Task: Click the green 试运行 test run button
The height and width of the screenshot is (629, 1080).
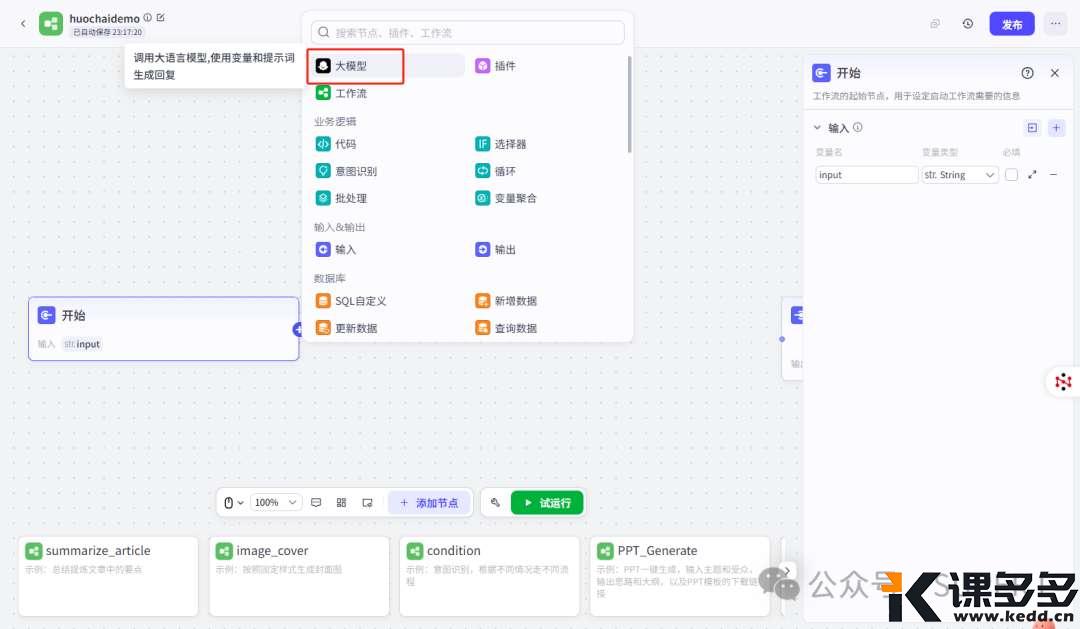Action: point(546,502)
